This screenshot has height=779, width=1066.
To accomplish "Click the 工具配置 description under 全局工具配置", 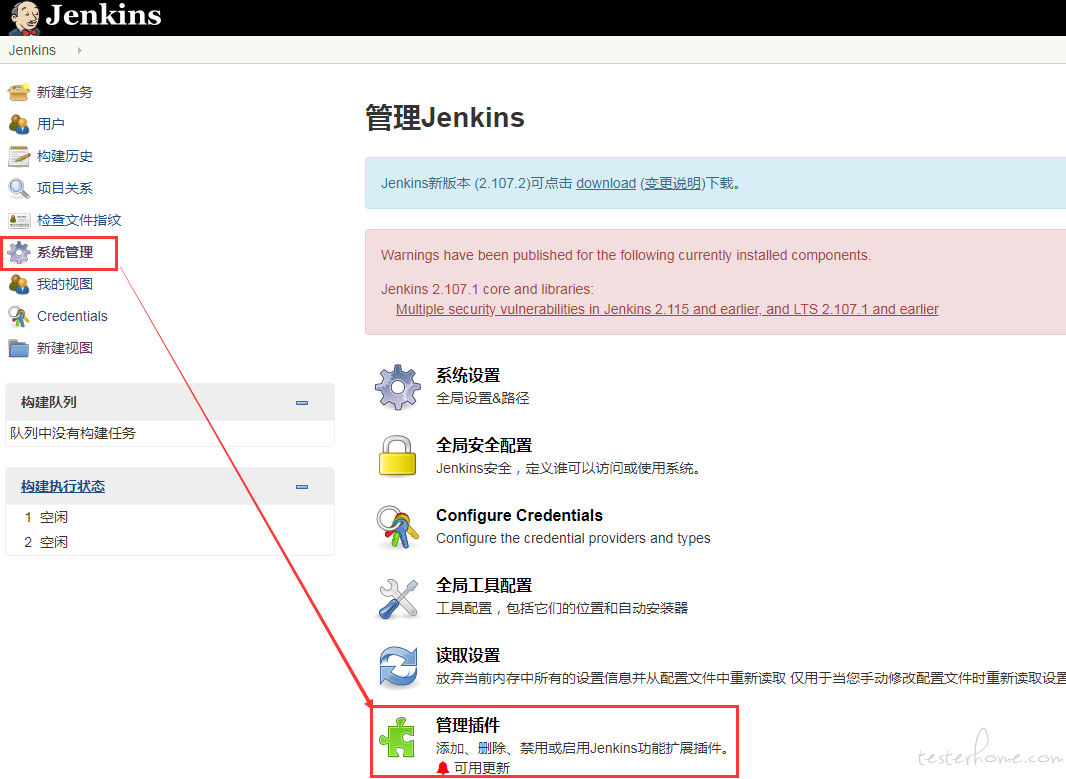I will [x=562, y=608].
